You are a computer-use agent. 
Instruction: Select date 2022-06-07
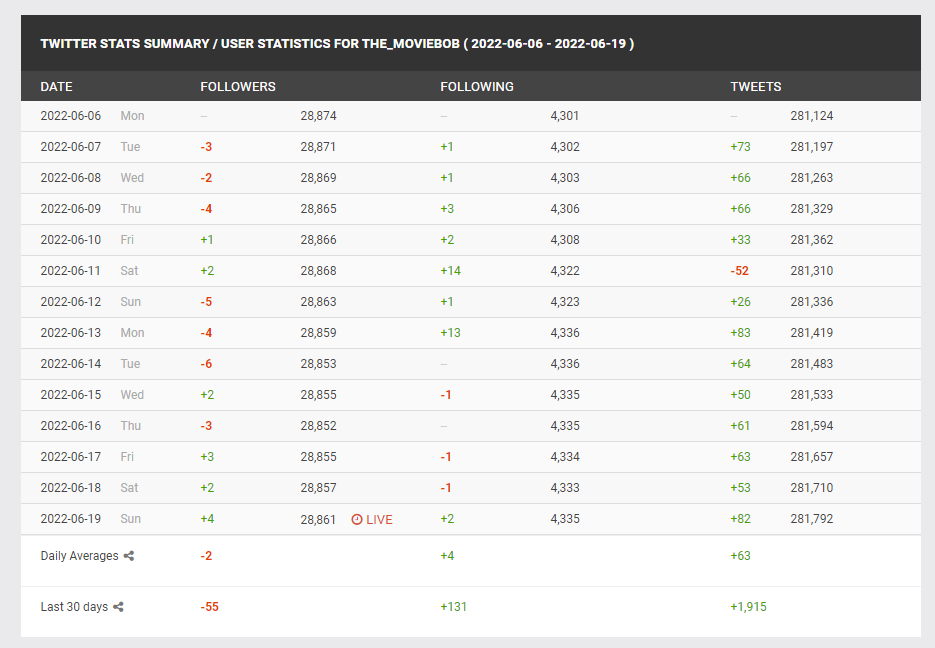pyautogui.click(x=71, y=147)
